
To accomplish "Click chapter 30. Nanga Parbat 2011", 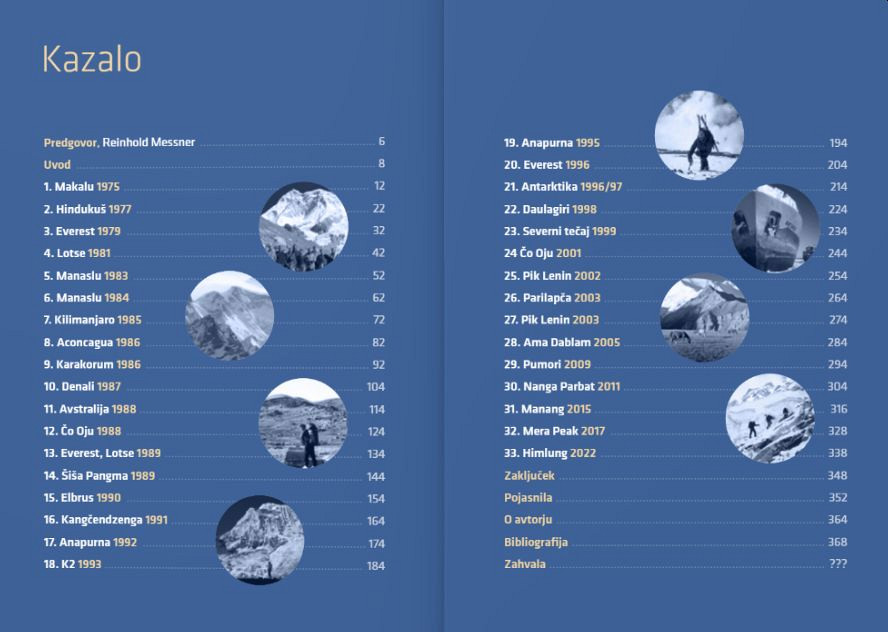I will pos(562,387).
